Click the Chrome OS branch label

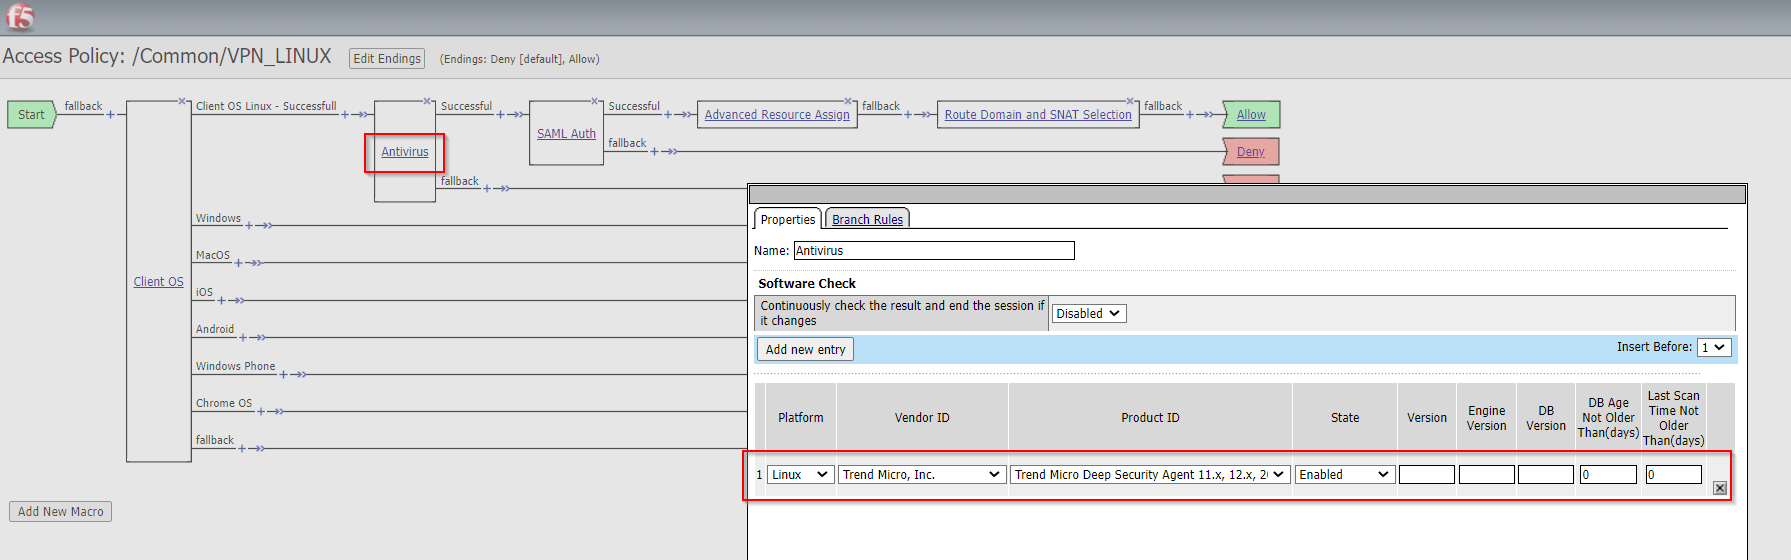click(x=224, y=403)
